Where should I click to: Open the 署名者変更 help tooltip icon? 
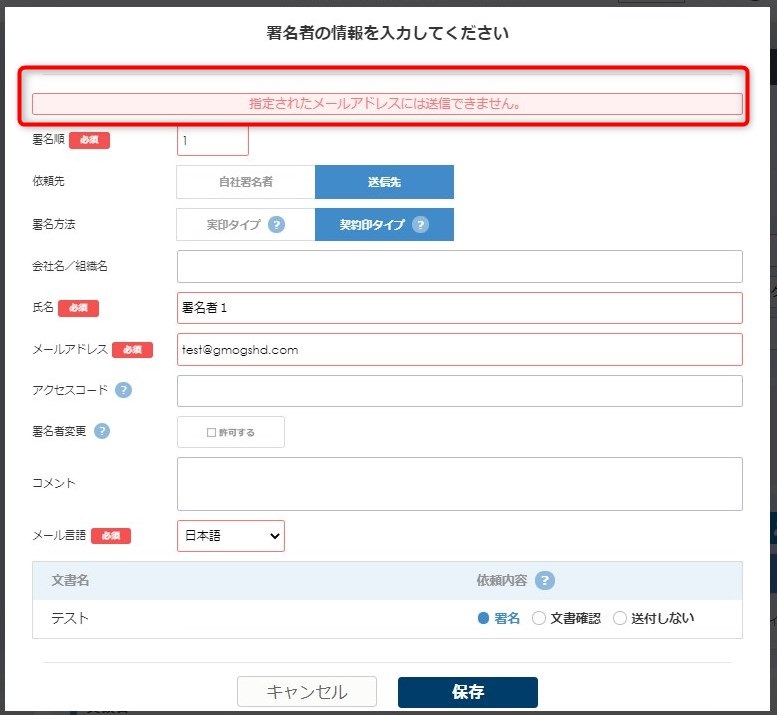(x=102, y=431)
